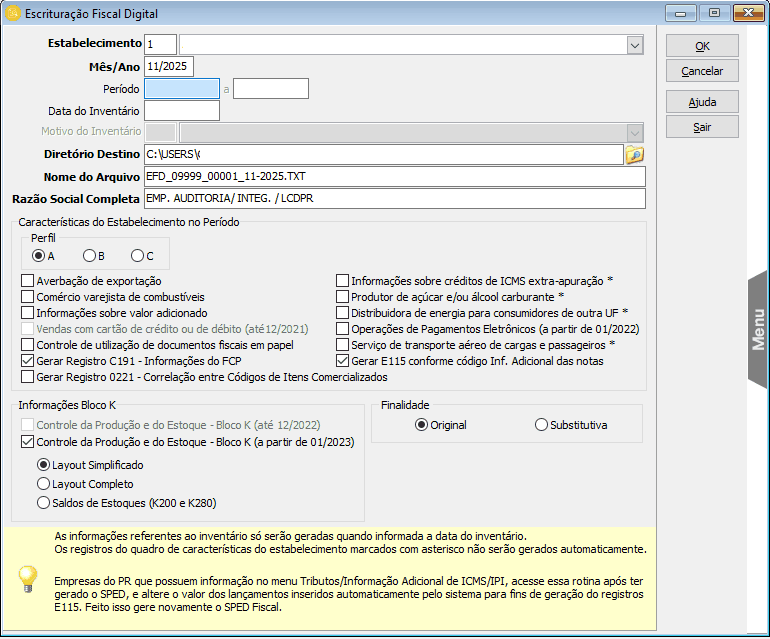Choose Substitutiva as Finalidade

[x=542, y=425]
